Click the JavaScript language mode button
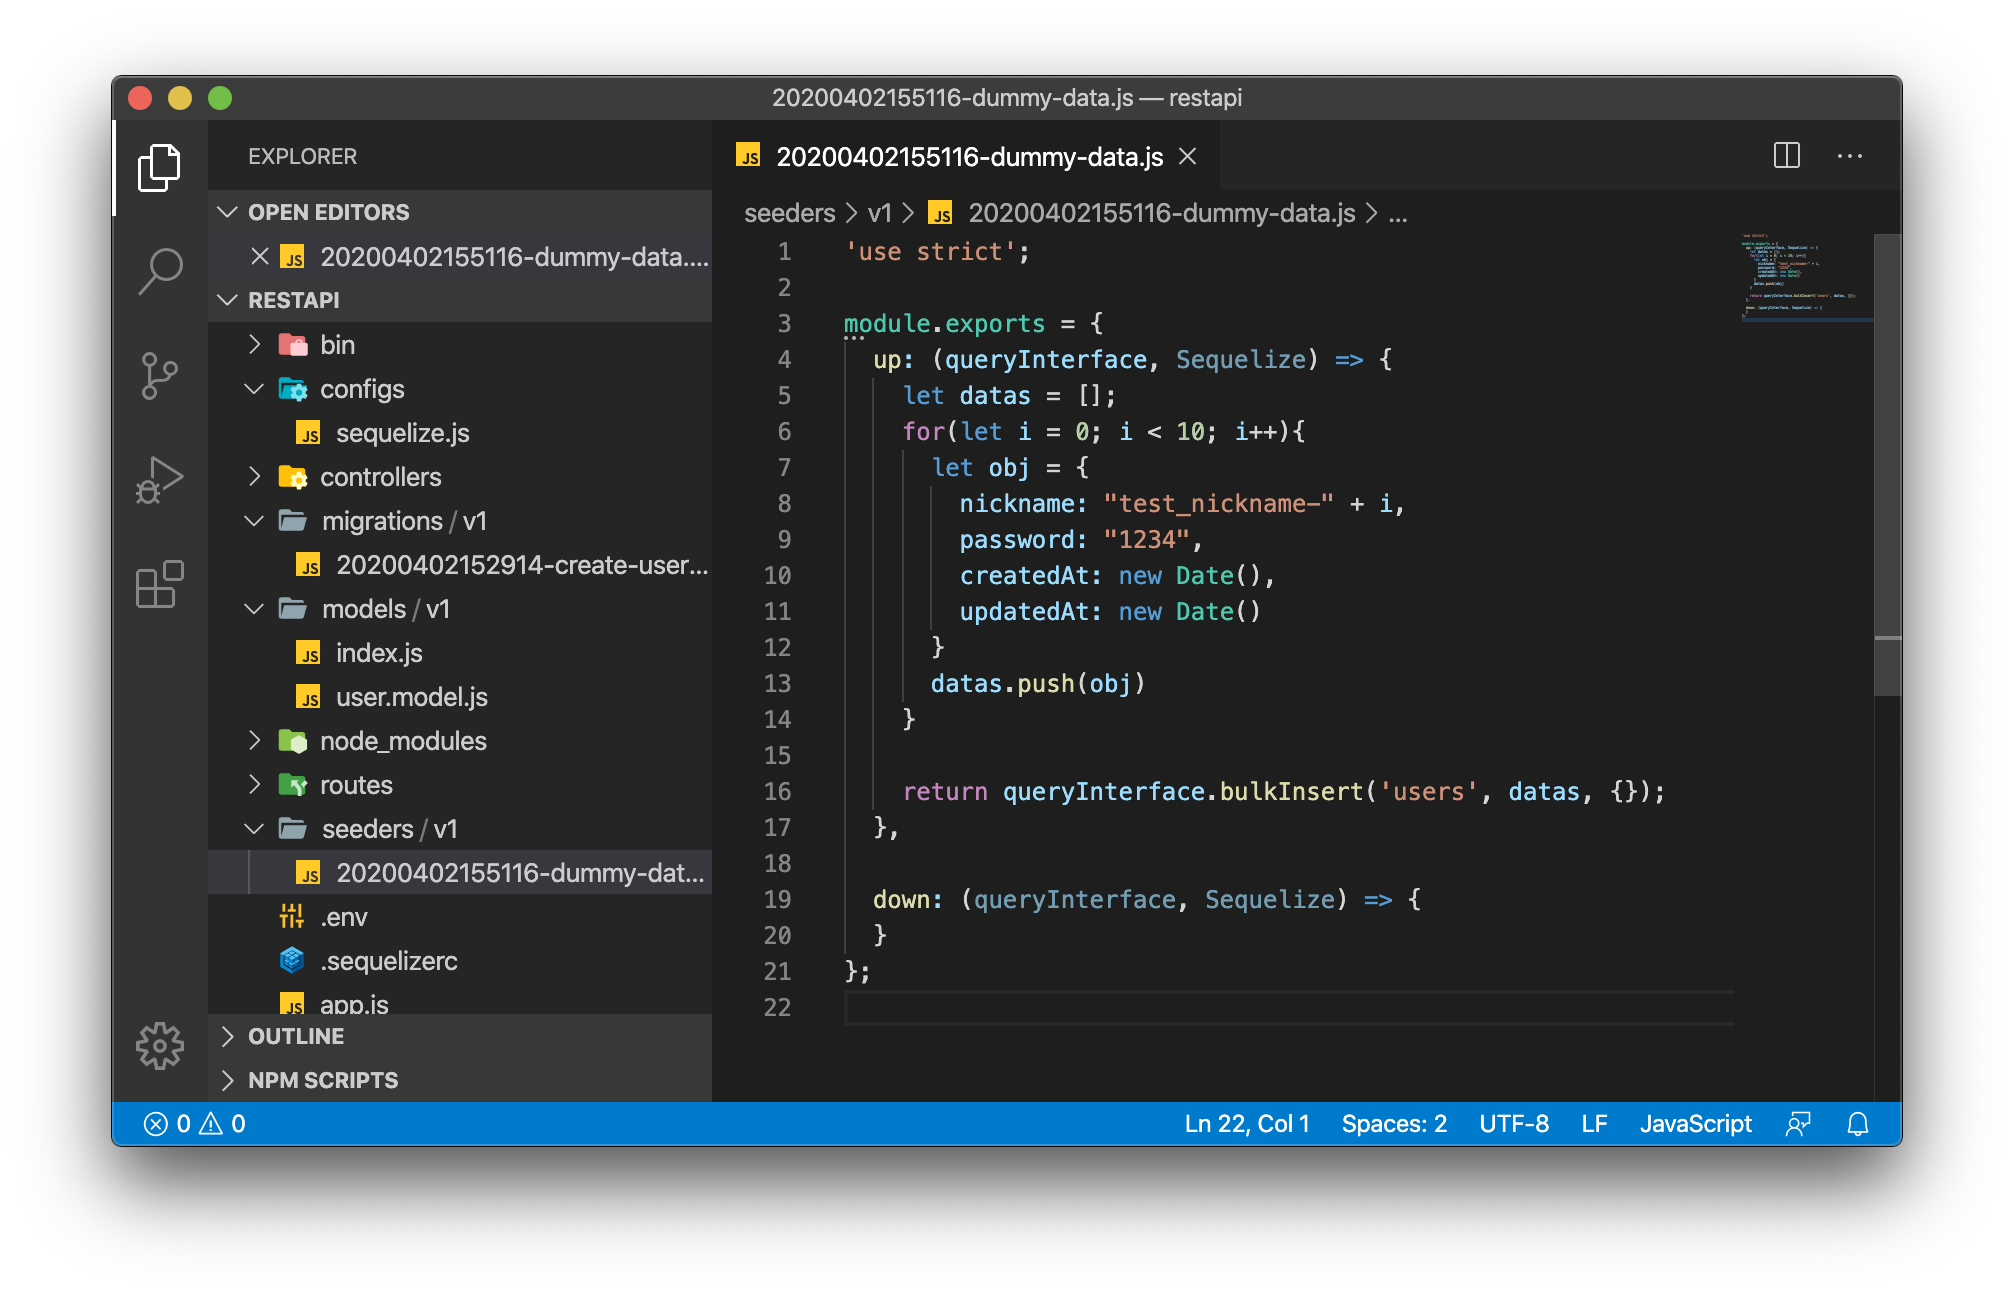2014x1294 pixels. click(x=1695, y=1124)
